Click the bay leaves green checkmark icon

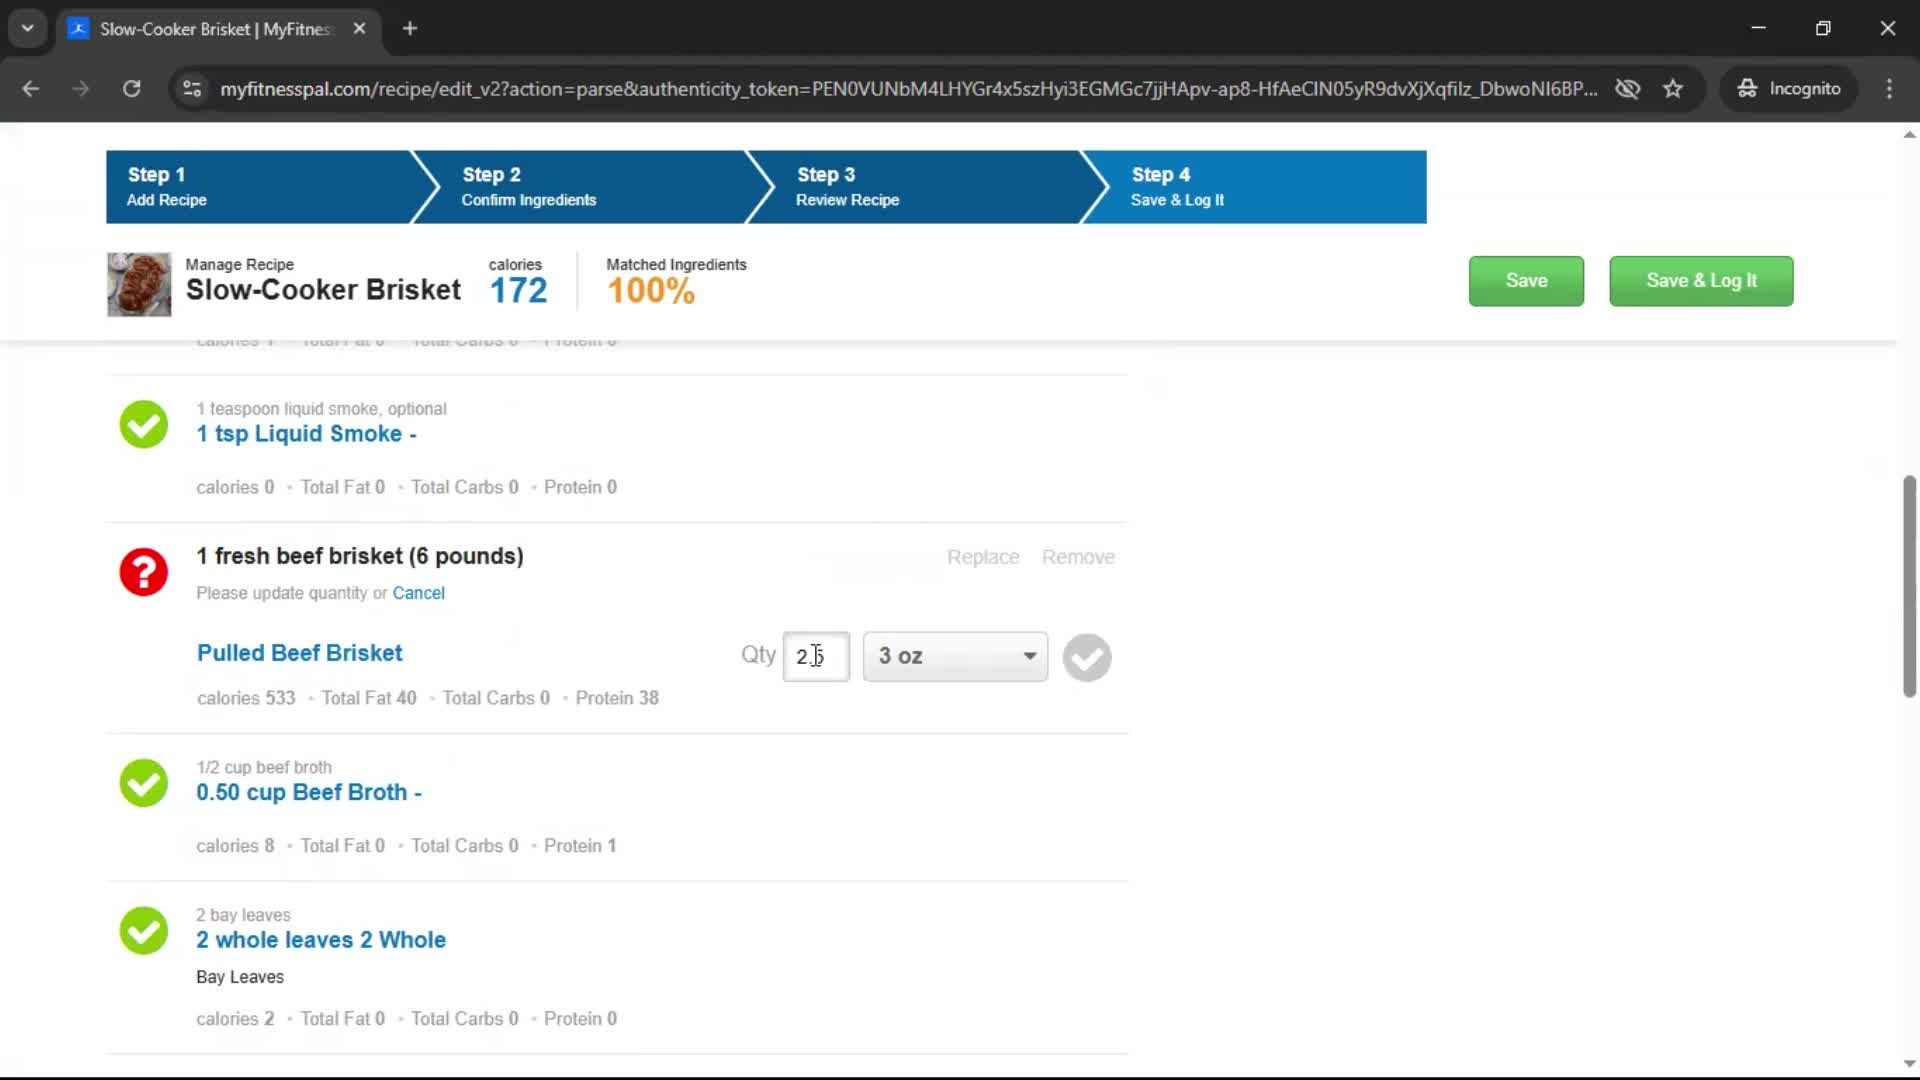tap(144, 930)
